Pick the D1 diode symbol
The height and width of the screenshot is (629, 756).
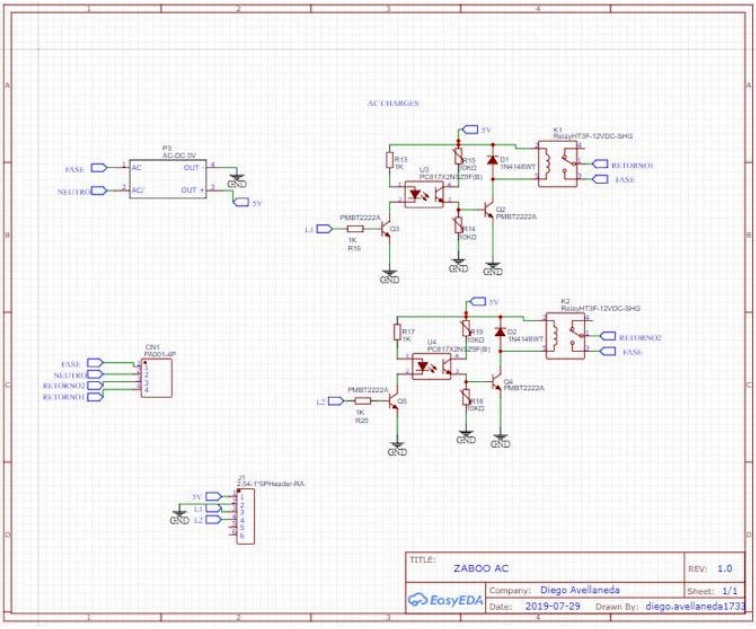(491, 160)
